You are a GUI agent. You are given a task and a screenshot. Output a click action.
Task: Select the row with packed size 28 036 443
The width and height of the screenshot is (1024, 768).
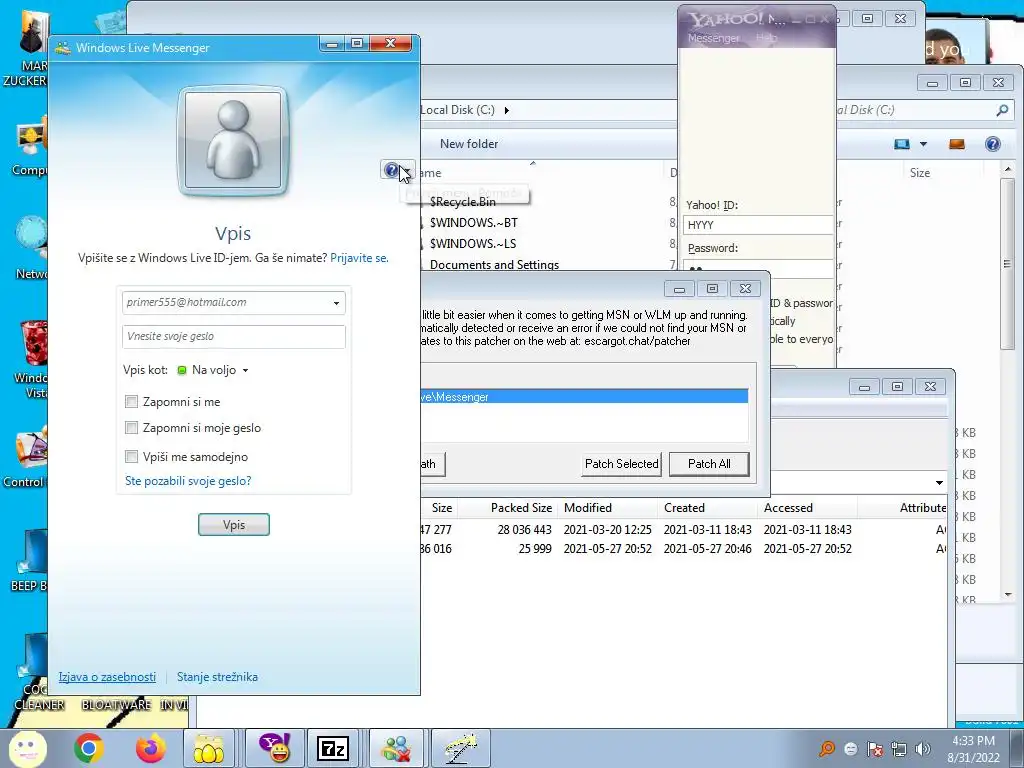(683, 530)
